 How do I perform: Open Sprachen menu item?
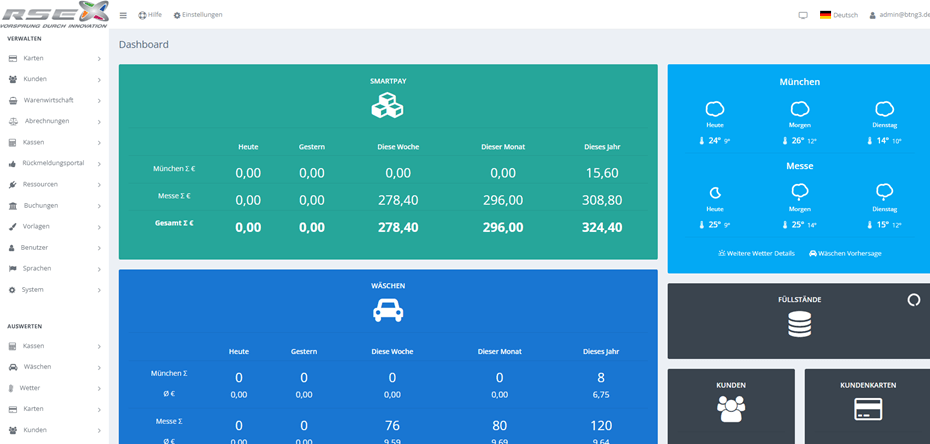point(54,269)
